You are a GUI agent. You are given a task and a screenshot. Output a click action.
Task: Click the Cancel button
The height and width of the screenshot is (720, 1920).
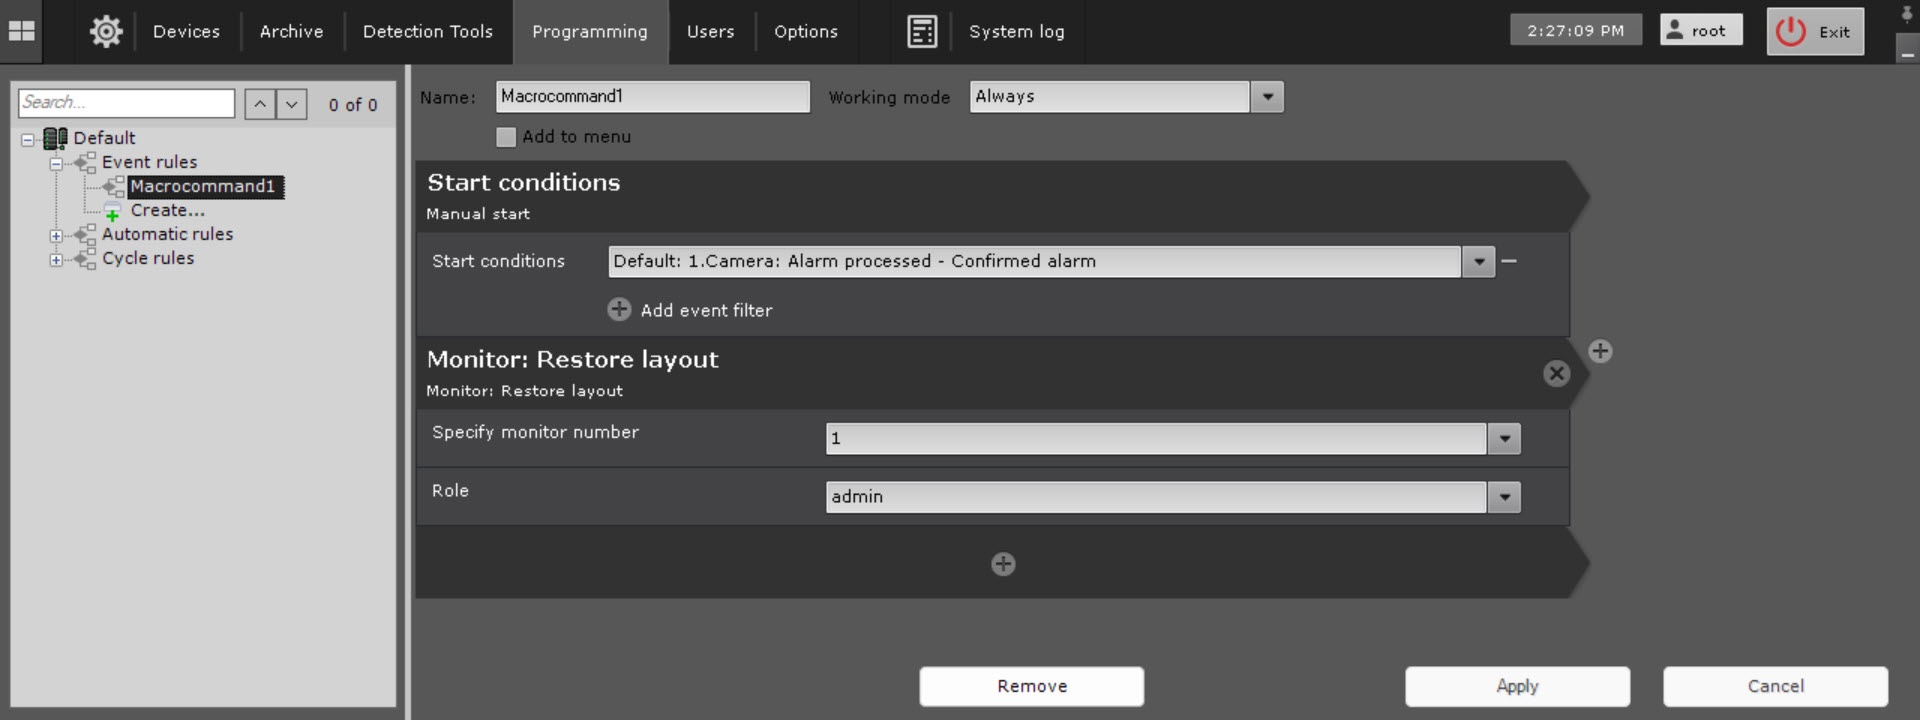[1775, 686]
